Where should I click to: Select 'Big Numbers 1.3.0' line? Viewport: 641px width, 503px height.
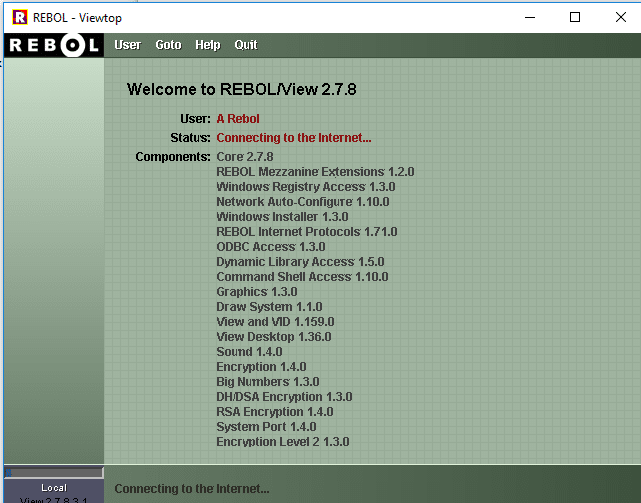268,382
